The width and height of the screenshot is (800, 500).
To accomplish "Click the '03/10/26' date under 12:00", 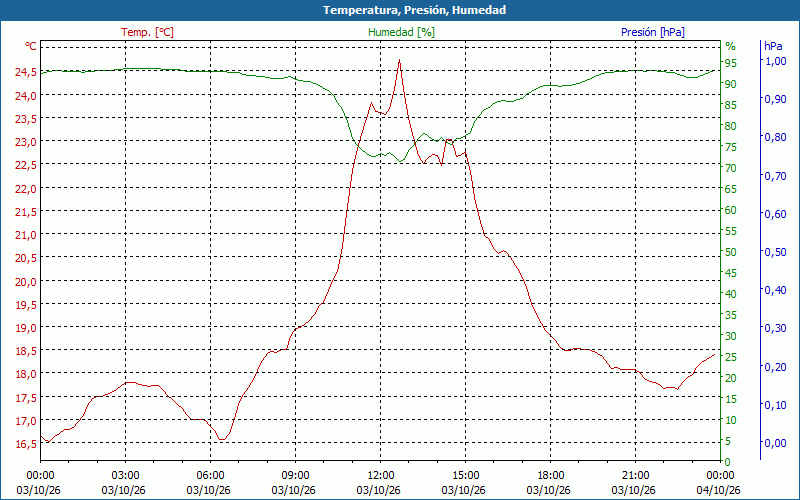I will point(379,490).
